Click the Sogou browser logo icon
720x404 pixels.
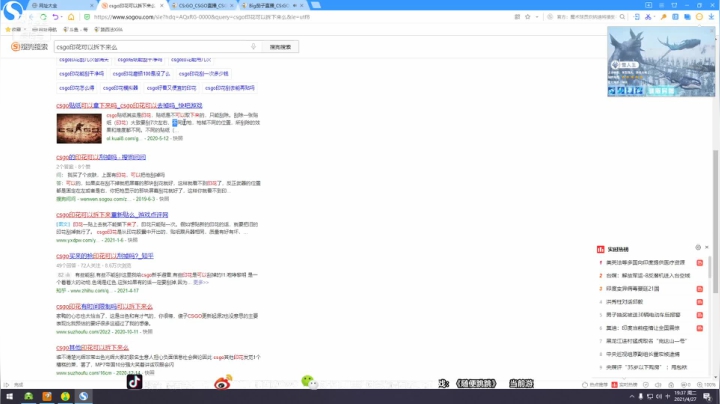(x=12, y=10)
